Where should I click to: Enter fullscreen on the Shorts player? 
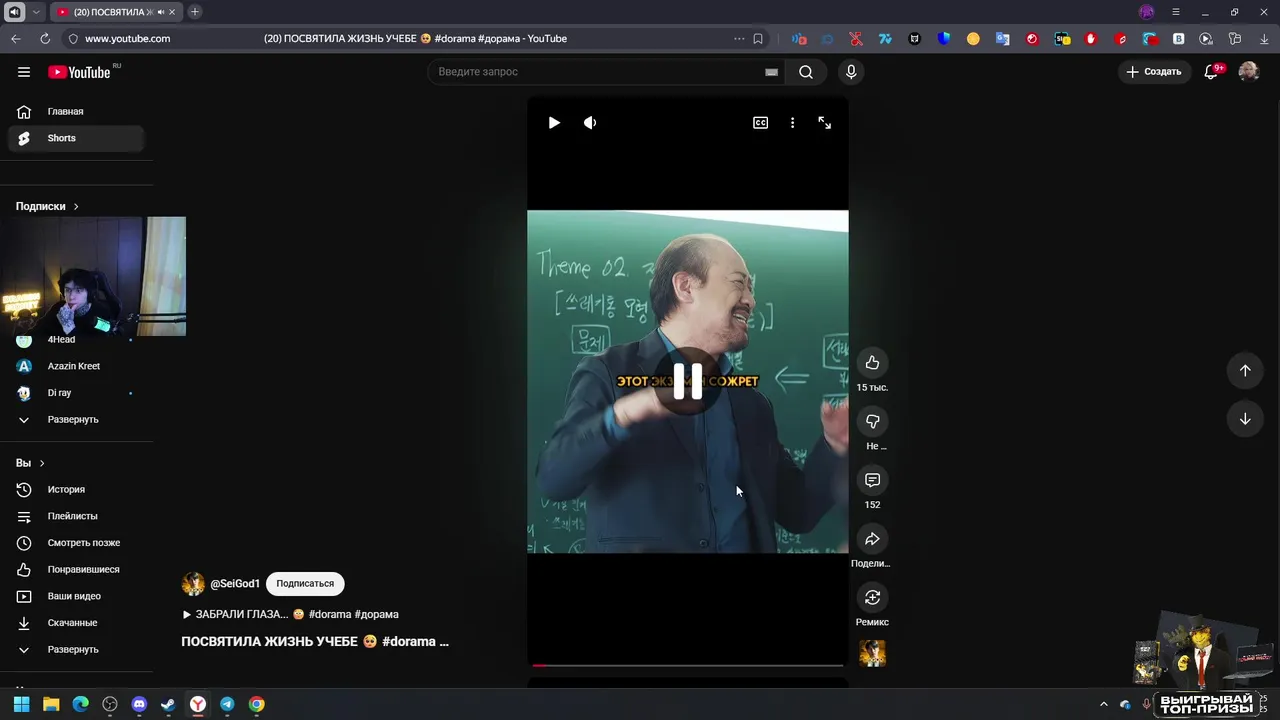coord(824,123)
